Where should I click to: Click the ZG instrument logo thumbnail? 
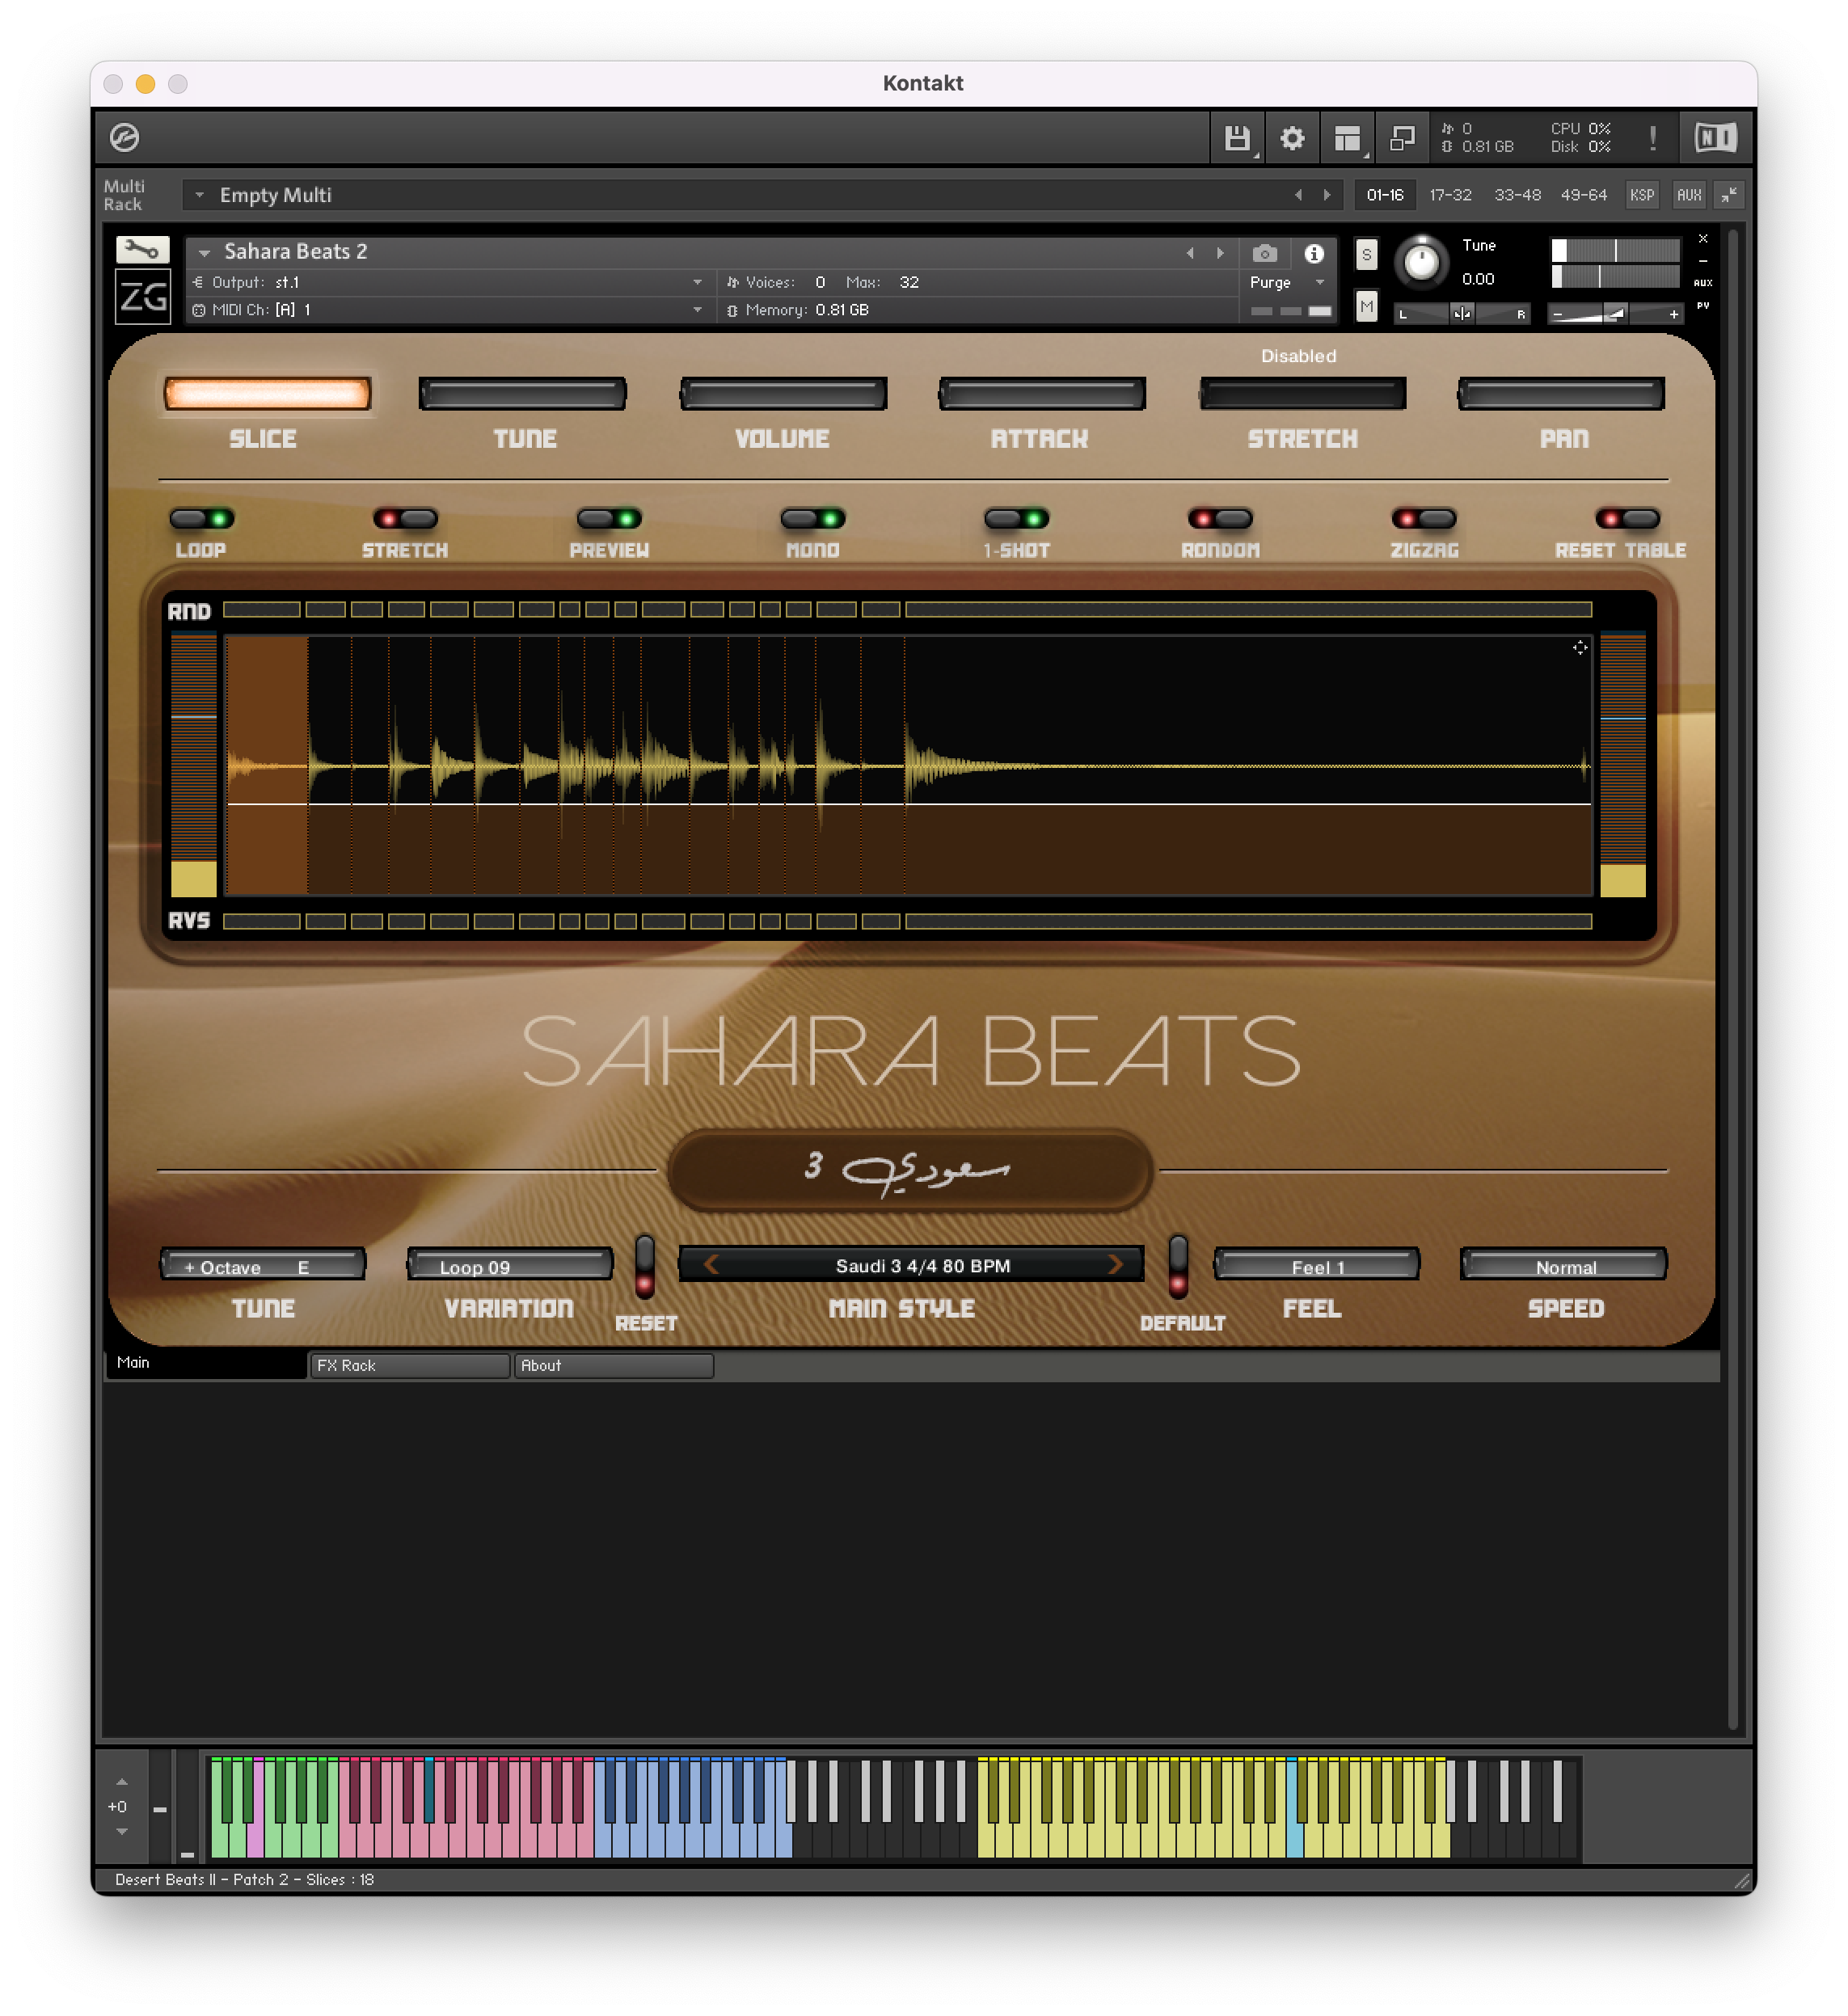pyautogui.click(x=142, y=296)
